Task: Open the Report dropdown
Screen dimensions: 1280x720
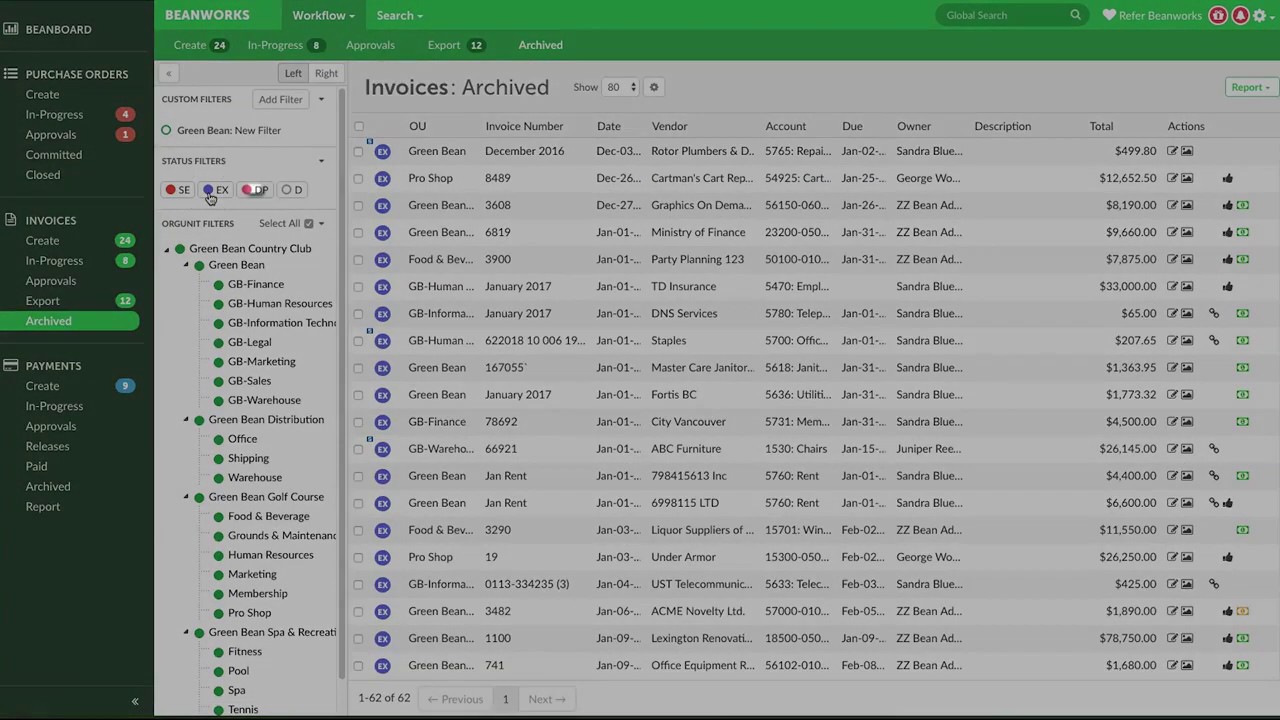Action: click(x=1250, y=87)
